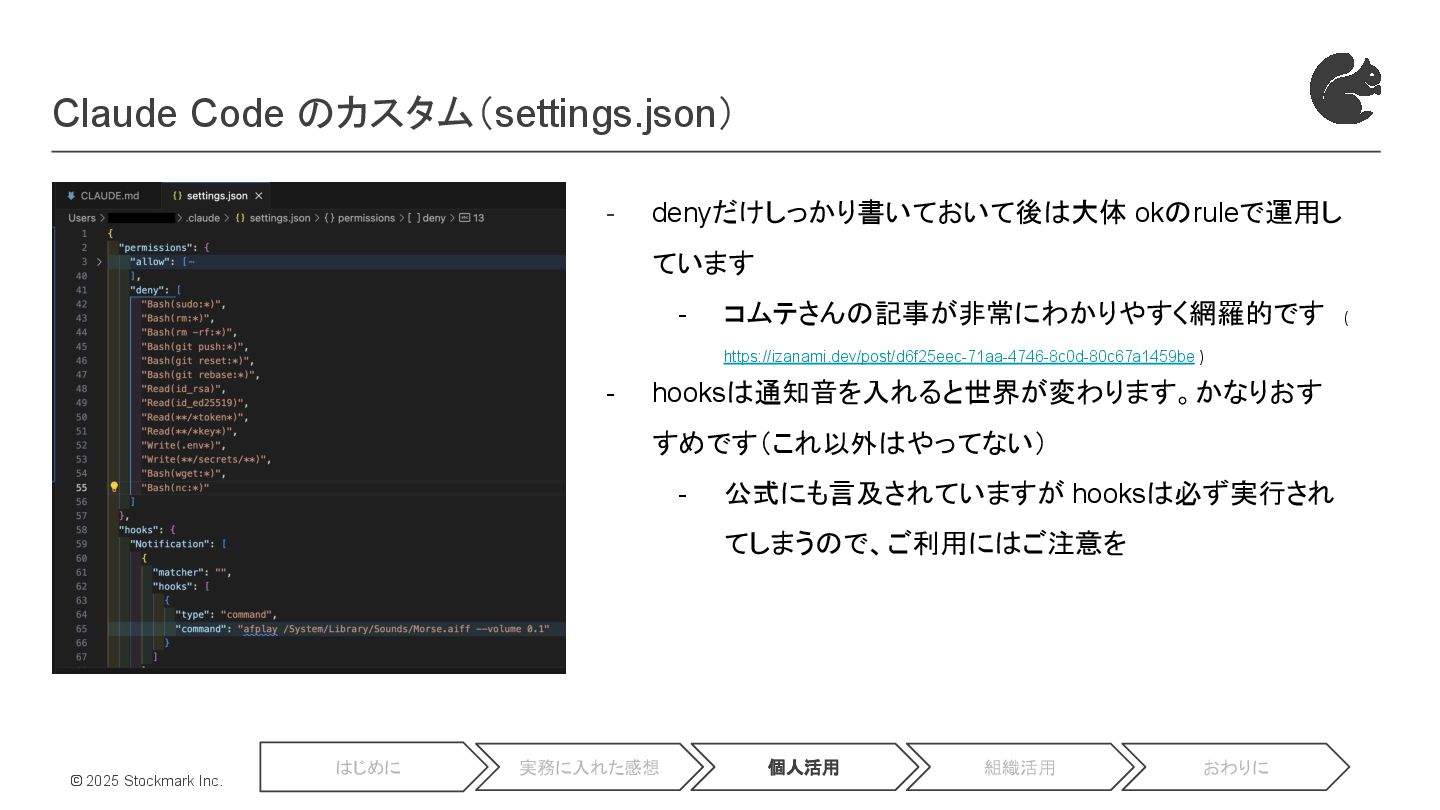Click the "Bash(git push:*)" entry

[x=194, y=346]
